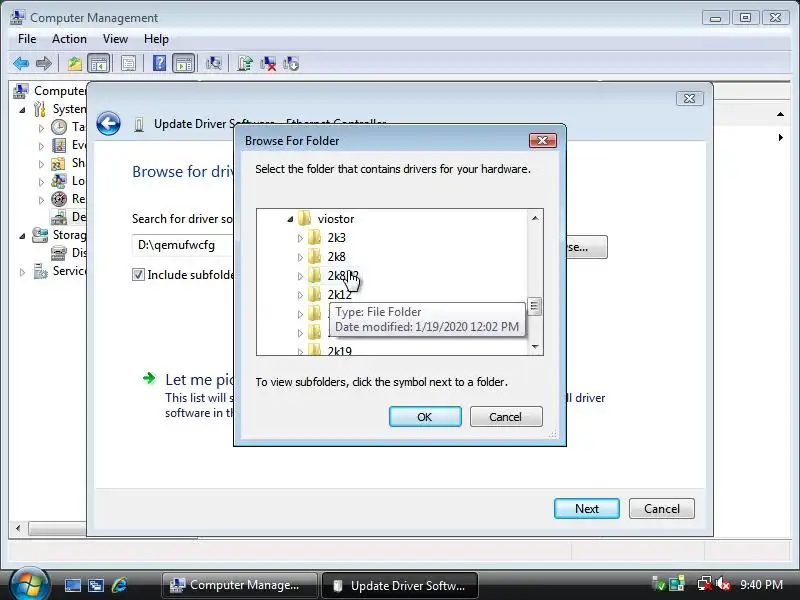Select the Computer Management root icon in tree
This screenshot has height=600, width=800.
coord(20,91)
